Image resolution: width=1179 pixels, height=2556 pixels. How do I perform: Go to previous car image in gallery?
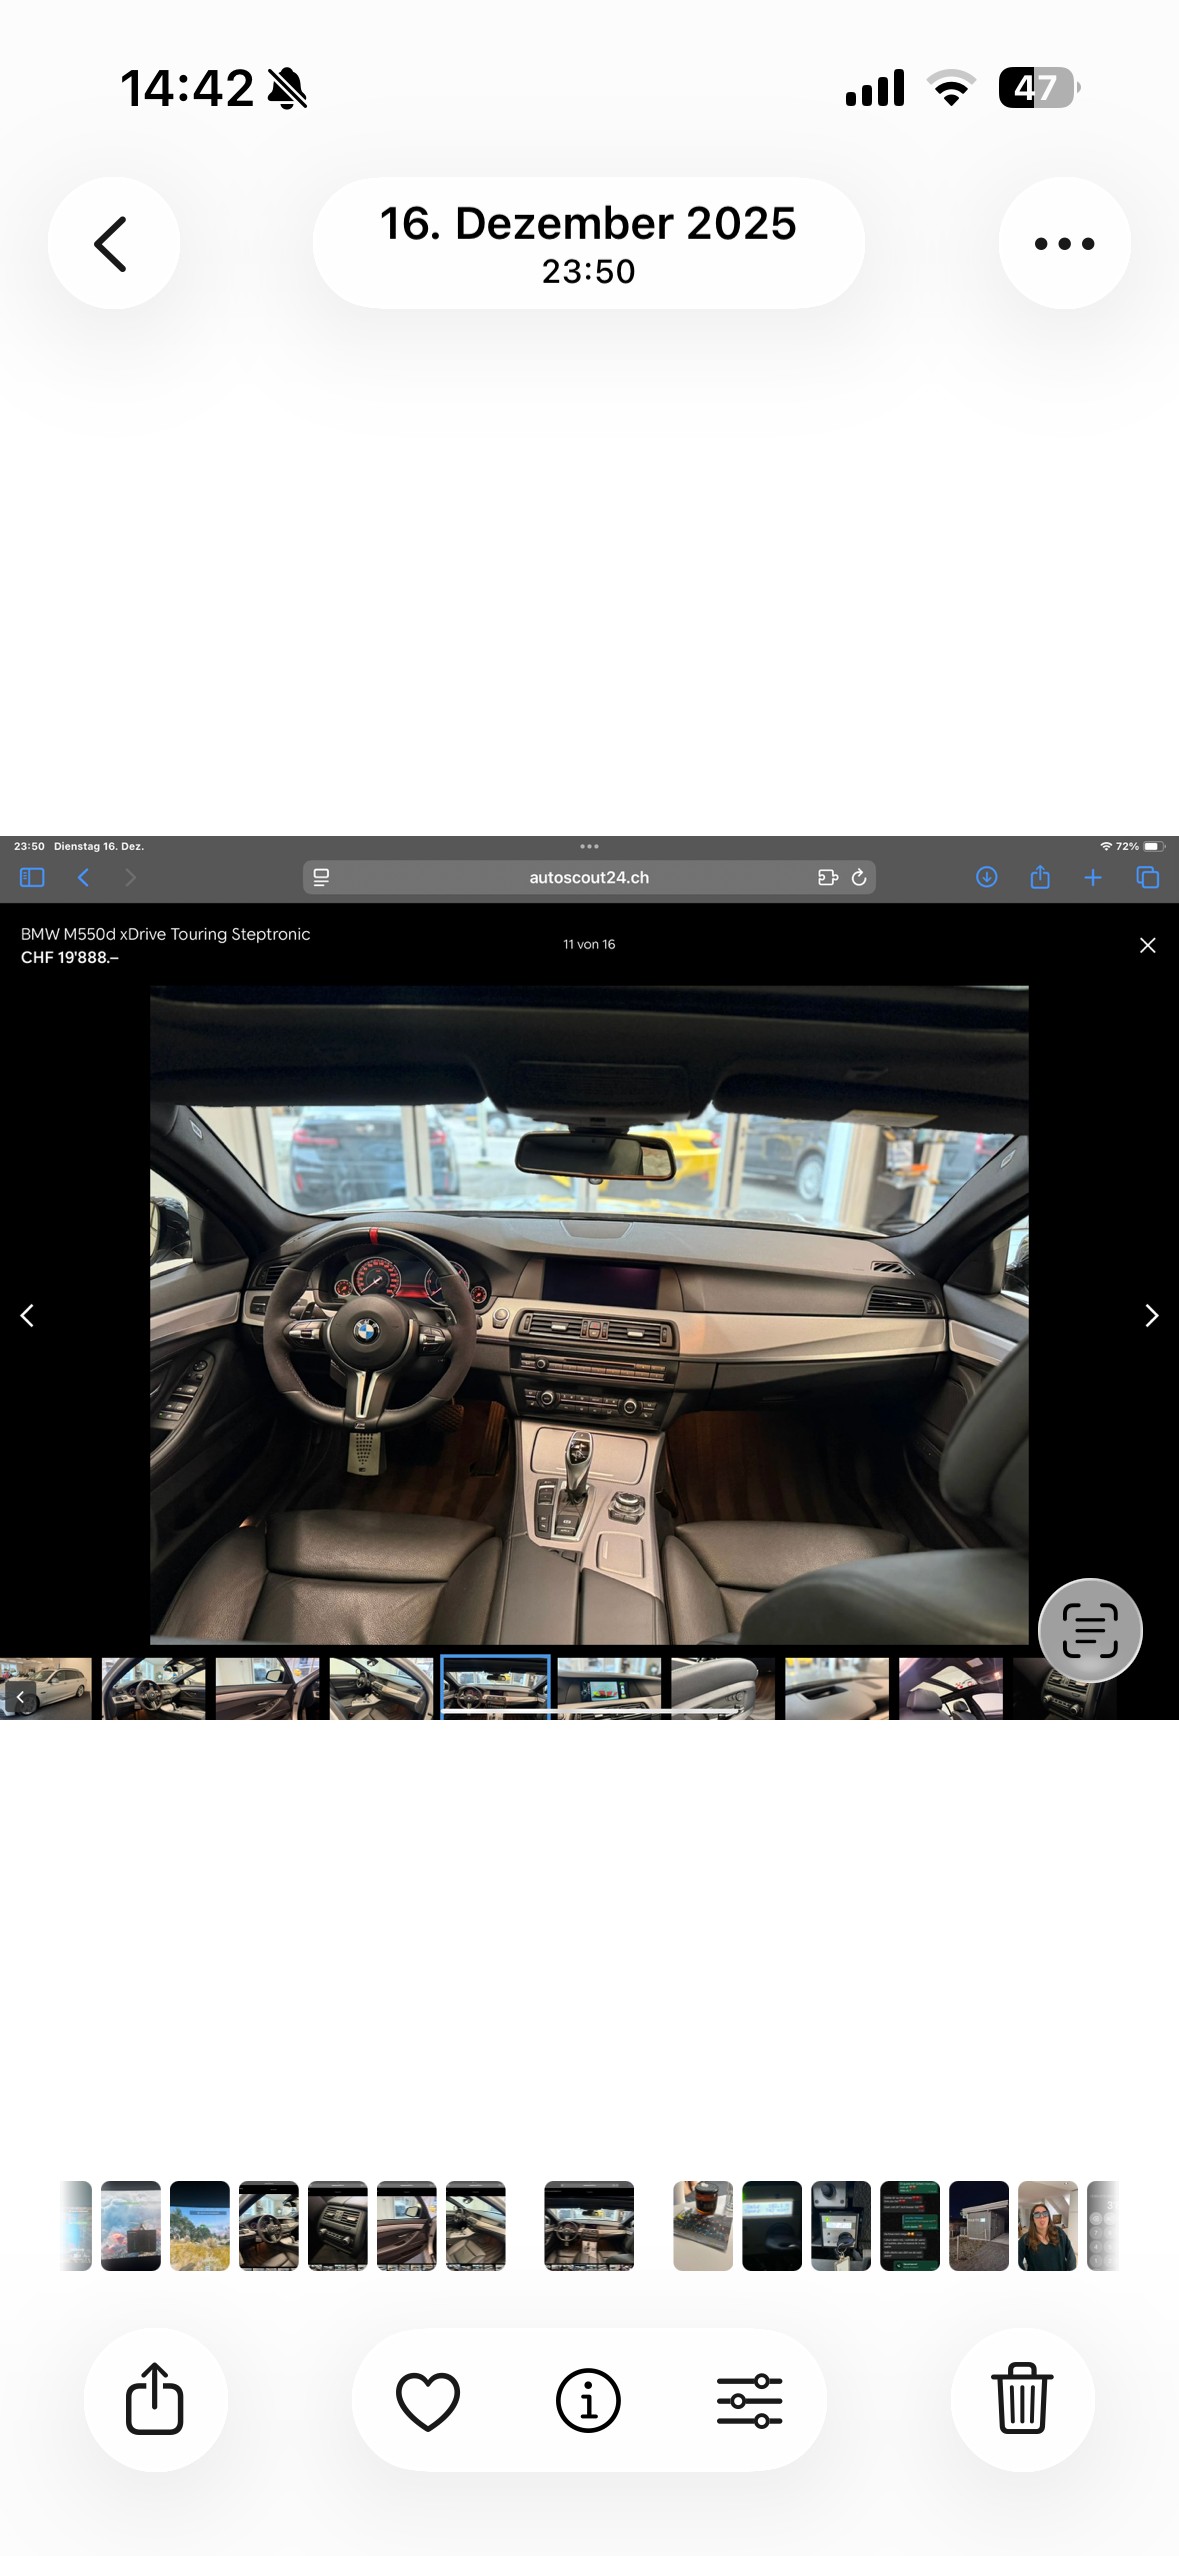click(x=28, y=1315)
